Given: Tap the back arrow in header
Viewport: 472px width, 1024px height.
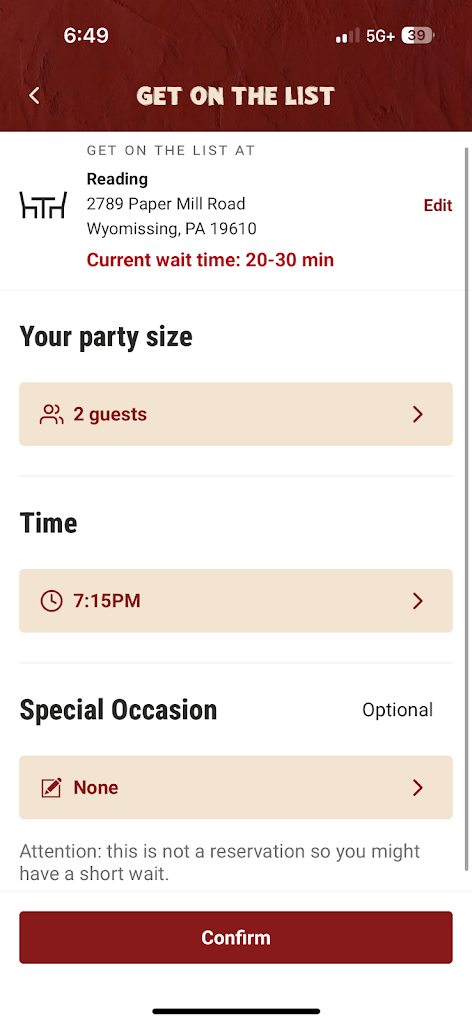Looking at the screenshot, I should (35, 95).
